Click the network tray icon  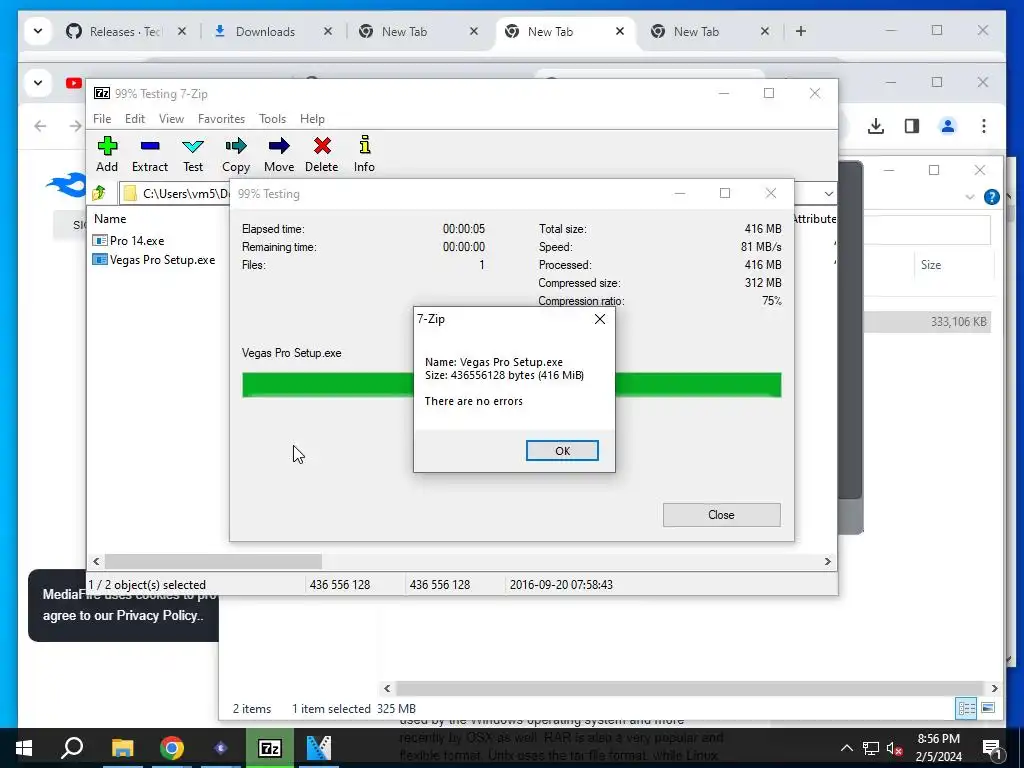pos(871,748)
